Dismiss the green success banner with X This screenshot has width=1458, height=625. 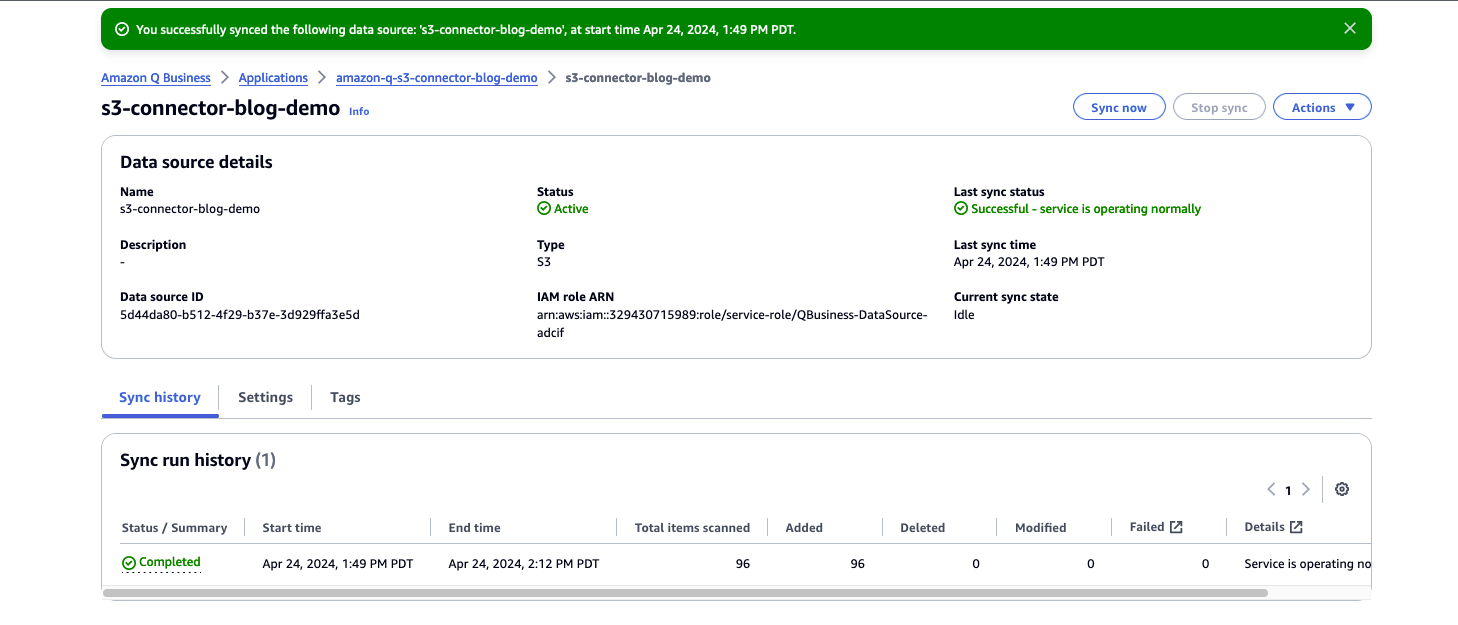click(1350, 28)
